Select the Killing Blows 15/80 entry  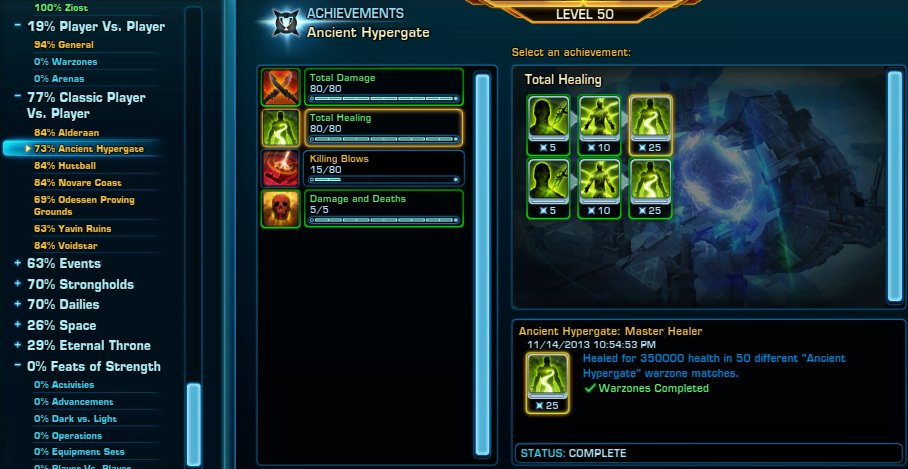click(x=383, y=168)
